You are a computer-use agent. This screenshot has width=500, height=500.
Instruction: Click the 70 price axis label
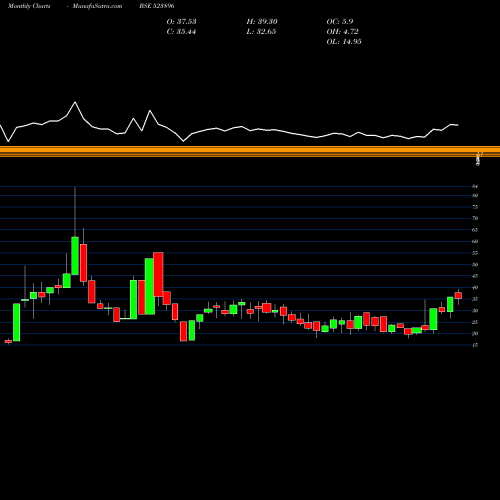pos(475,218)
